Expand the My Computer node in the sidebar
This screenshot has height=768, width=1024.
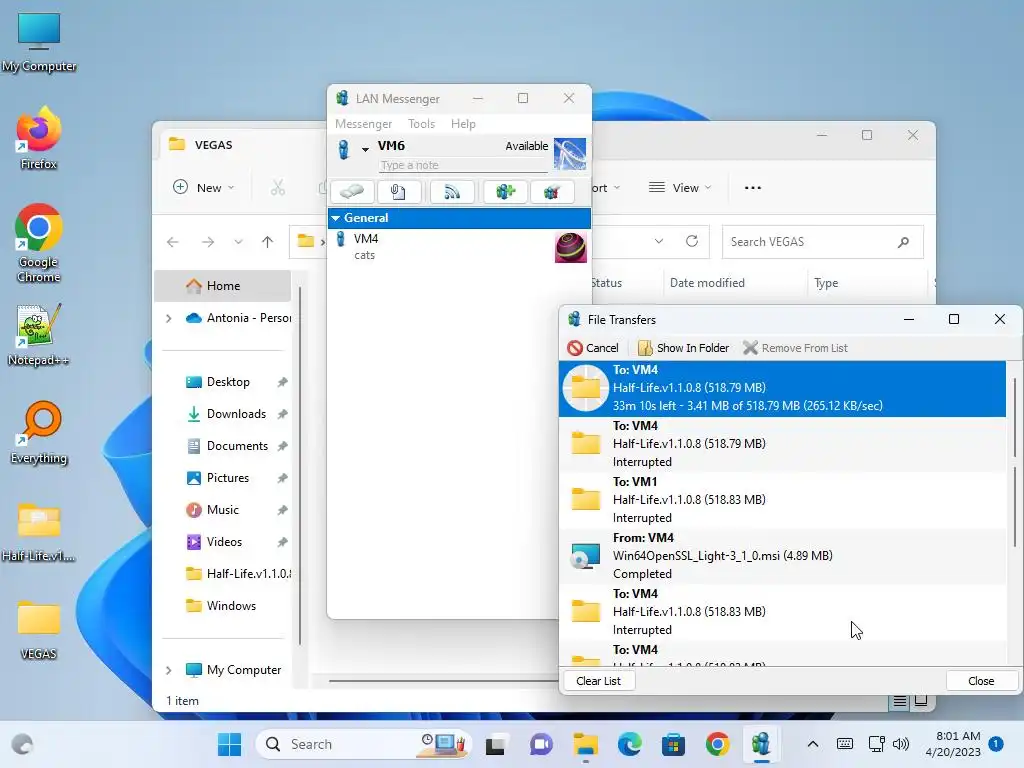coord(168,670)
